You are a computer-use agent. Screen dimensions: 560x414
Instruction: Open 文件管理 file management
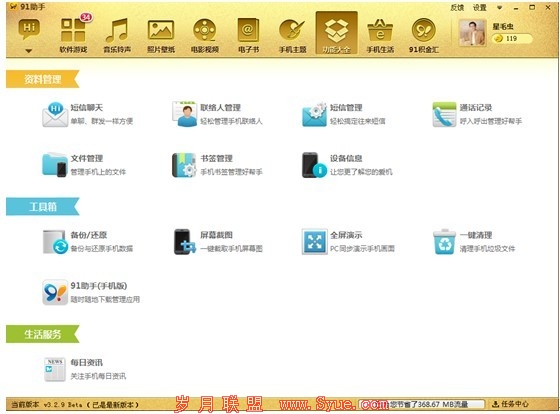[x=84, y=165]
